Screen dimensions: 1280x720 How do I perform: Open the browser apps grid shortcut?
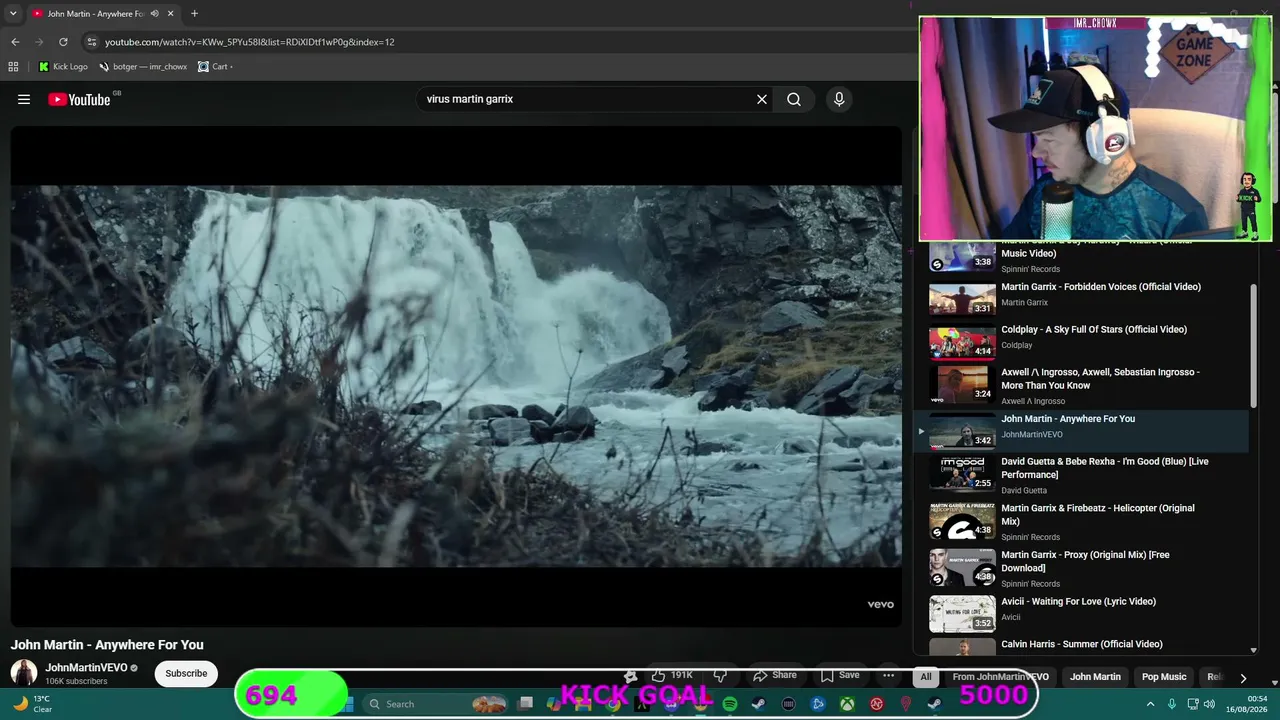(x=13, y=67)
